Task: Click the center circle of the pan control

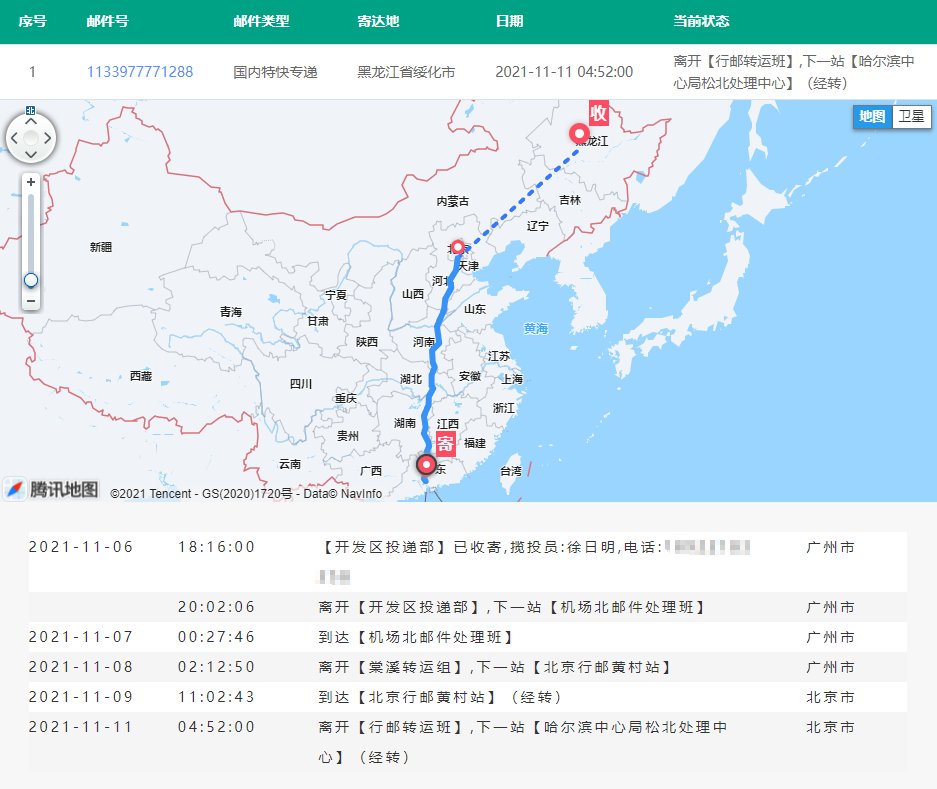Action: click(30, 138)
